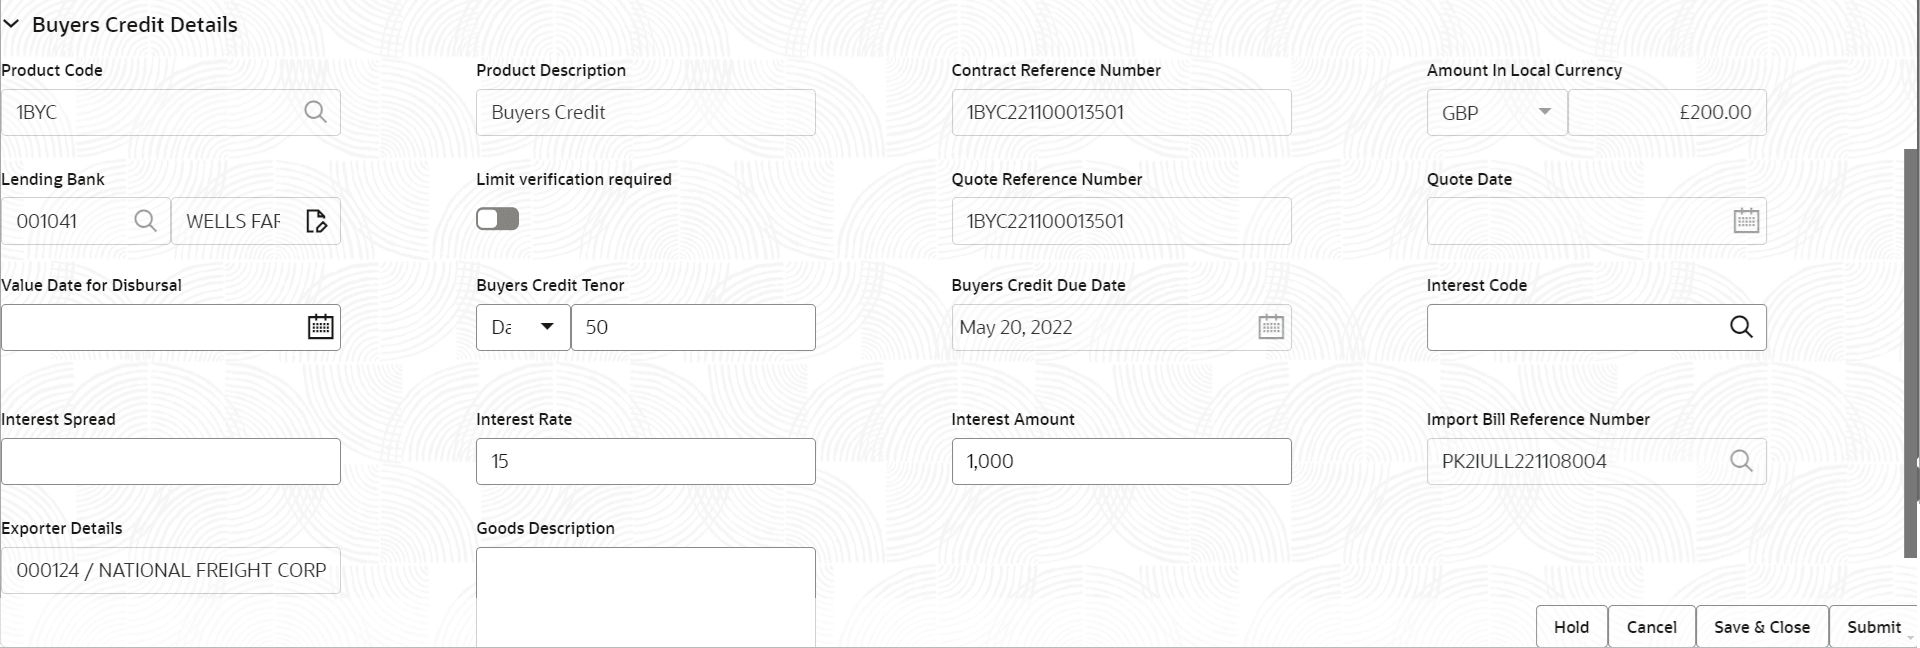Click Exporter Details field
This screenshot has height=648, width=1920.
171,570
